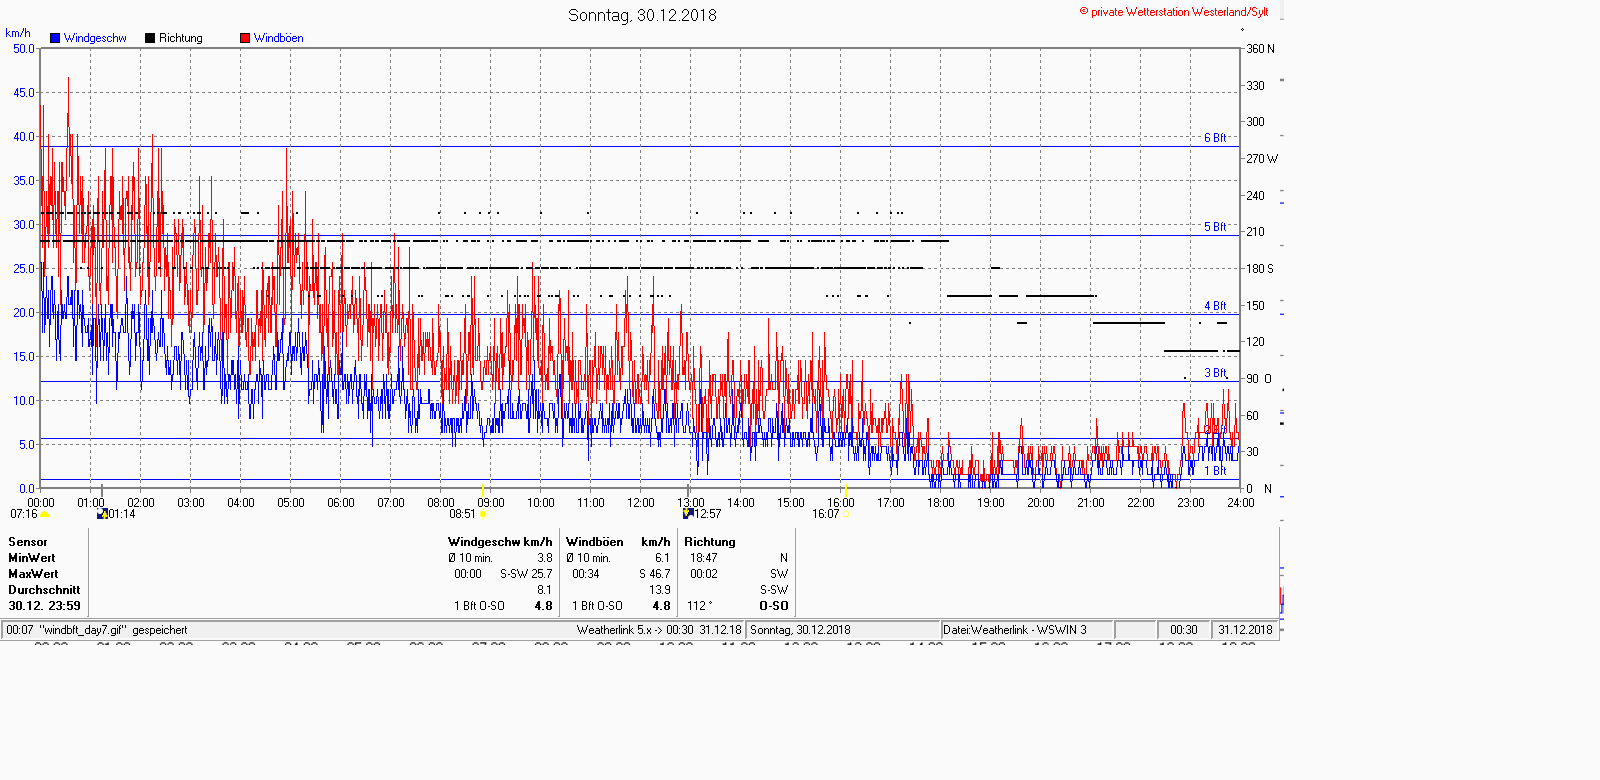Click the copyright symbol before 'private Wetterstation'
Viewport: 1600px width, 780px height.
pos(1084,12)
